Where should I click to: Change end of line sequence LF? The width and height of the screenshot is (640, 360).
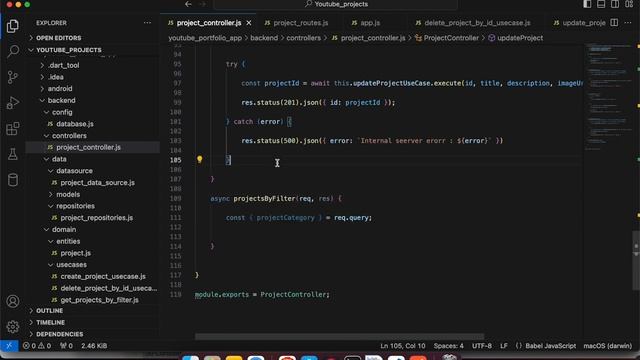504,346
